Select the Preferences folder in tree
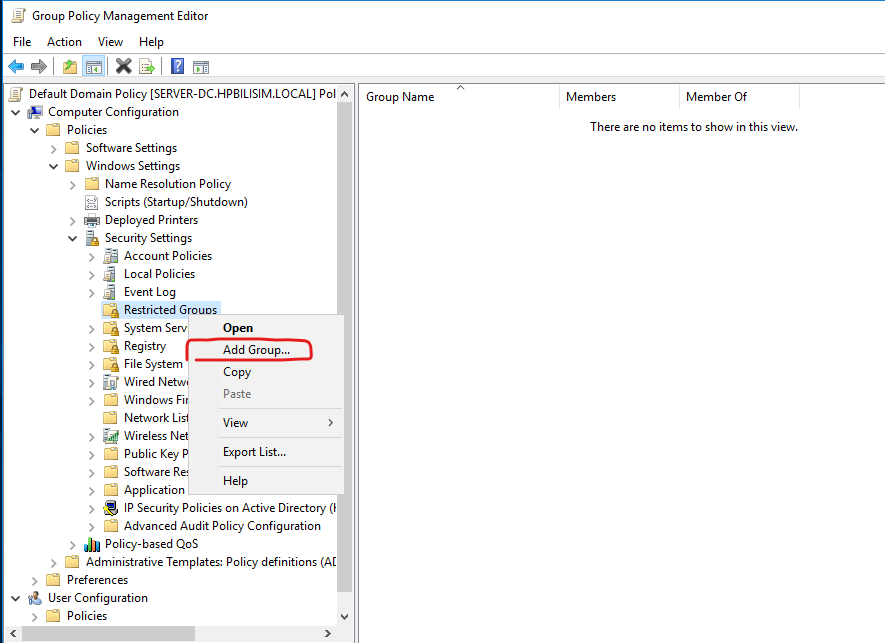Viewport: 885px width, 643px height. coord(97,580)
